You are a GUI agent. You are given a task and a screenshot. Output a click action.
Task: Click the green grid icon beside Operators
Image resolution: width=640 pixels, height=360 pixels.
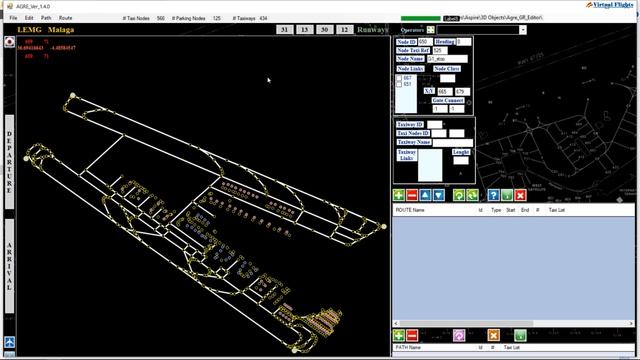tap(431, 30)
